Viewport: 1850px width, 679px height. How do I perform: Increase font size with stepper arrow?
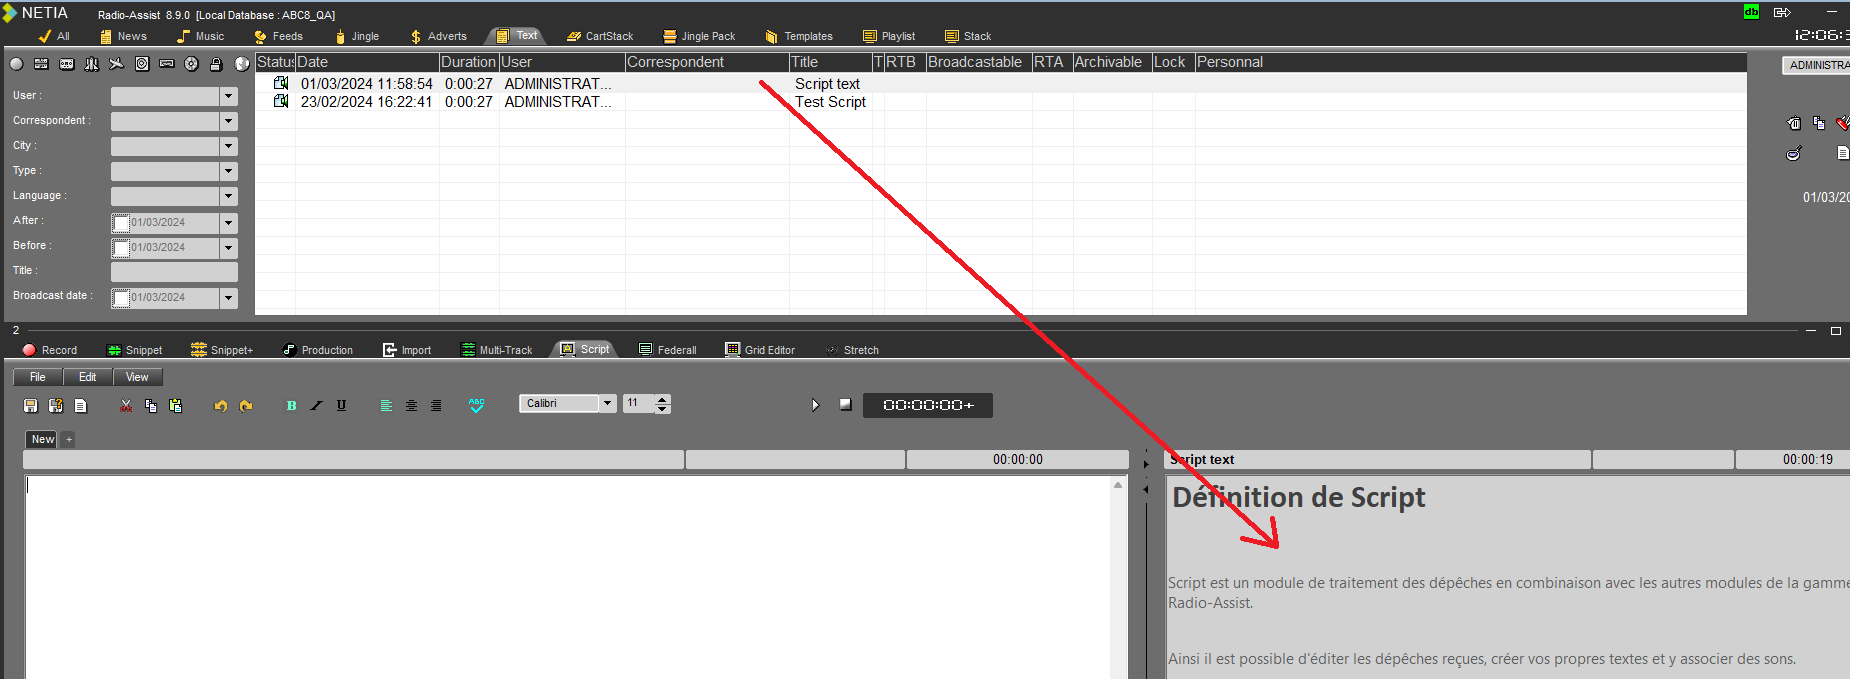[x=662, y=399]
